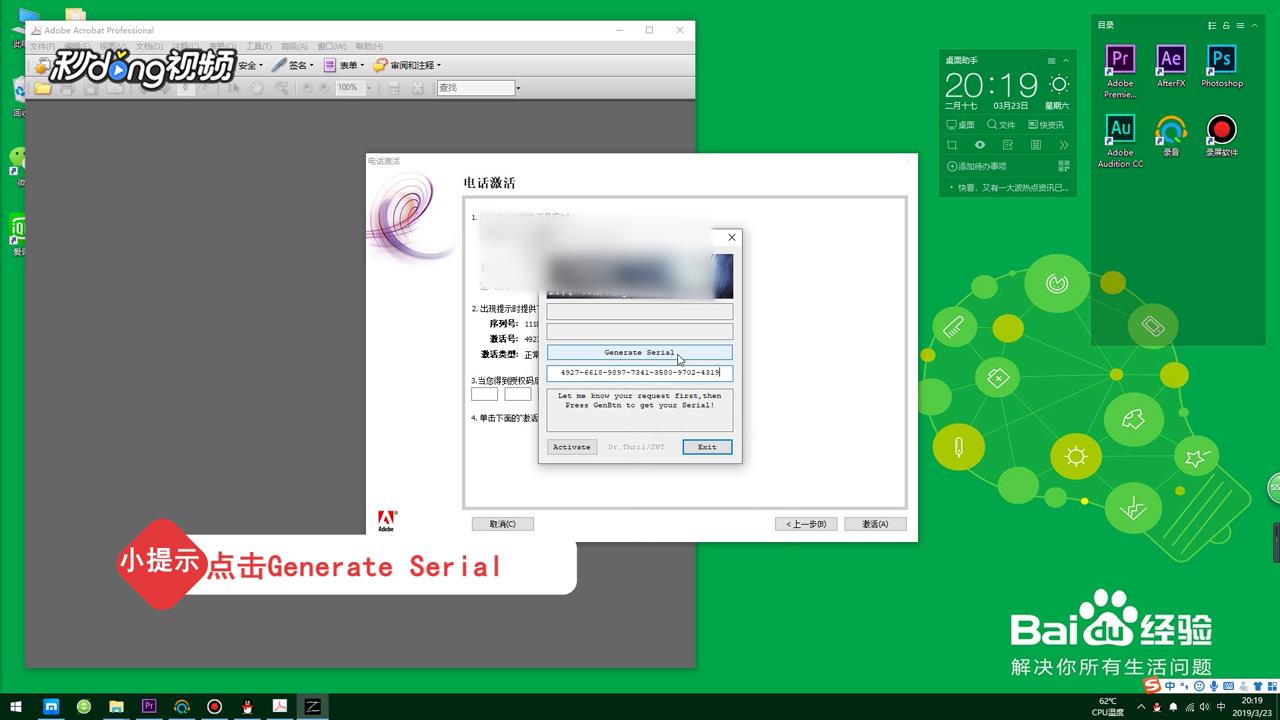This screenshot has width=1280, height=720.
Task: Select the arrow select tool in Acrobat
Action: point(234,88)
